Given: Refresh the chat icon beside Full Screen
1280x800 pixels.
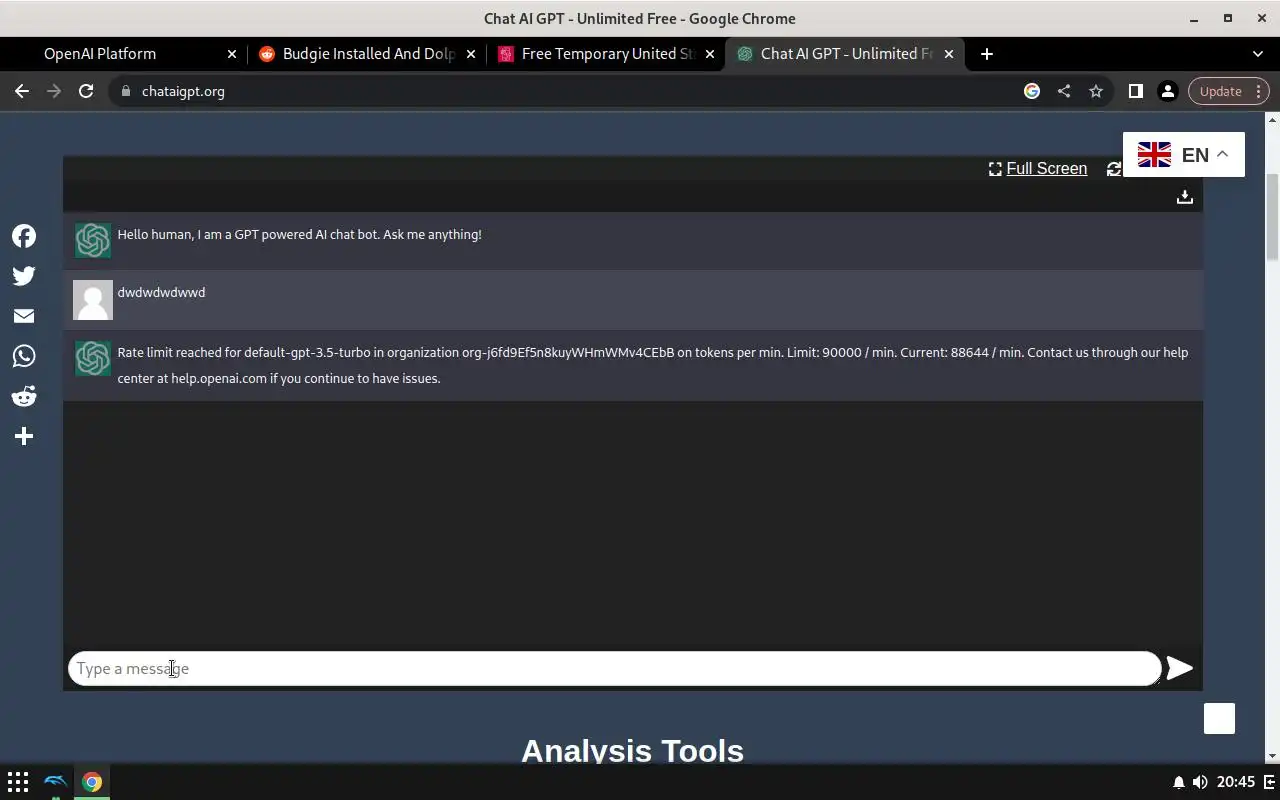Looking at the screenshot, I should 1114,169.
